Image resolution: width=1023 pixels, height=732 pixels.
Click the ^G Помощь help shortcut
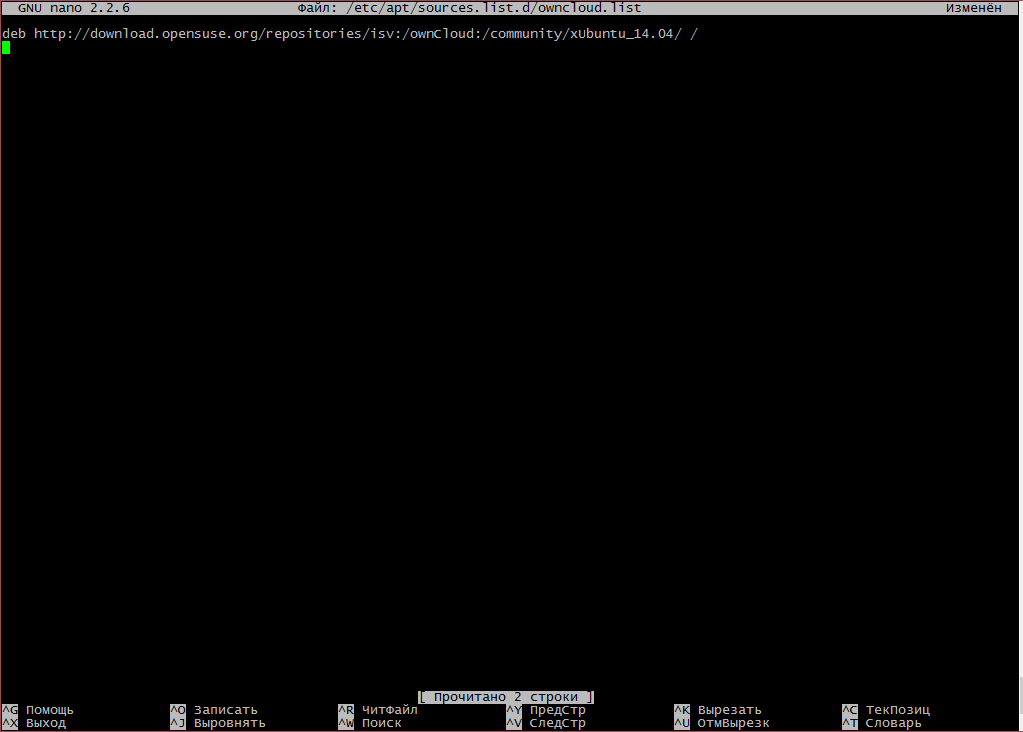click(38, 710)
